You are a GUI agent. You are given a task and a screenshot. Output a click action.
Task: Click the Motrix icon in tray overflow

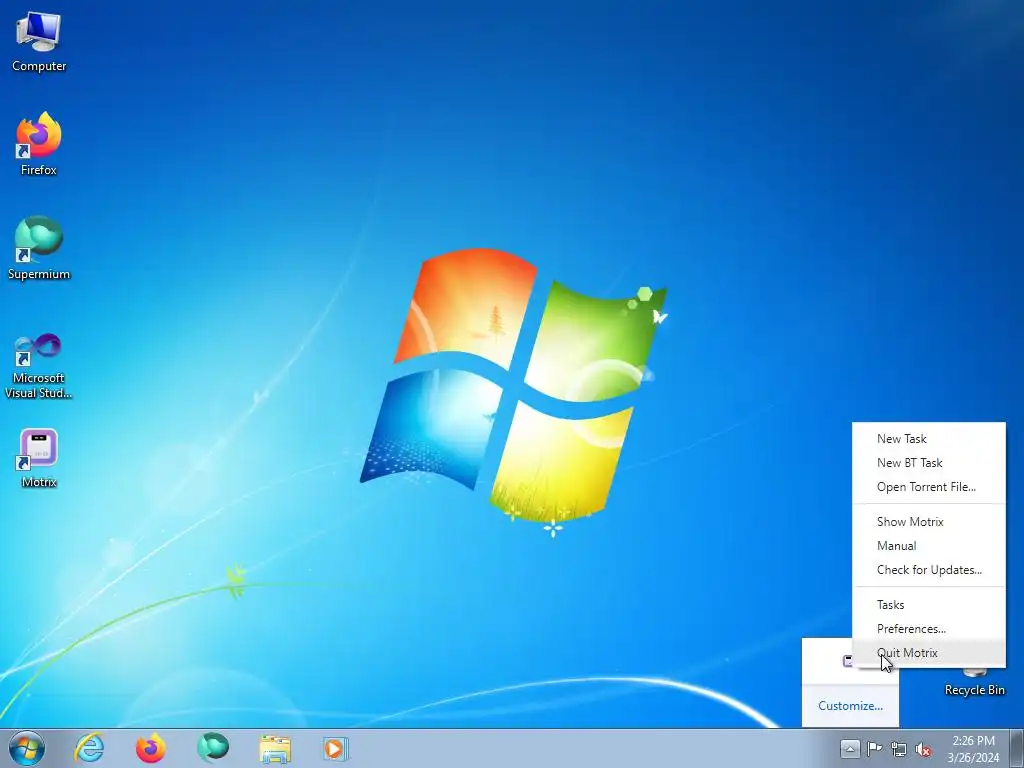847,660
